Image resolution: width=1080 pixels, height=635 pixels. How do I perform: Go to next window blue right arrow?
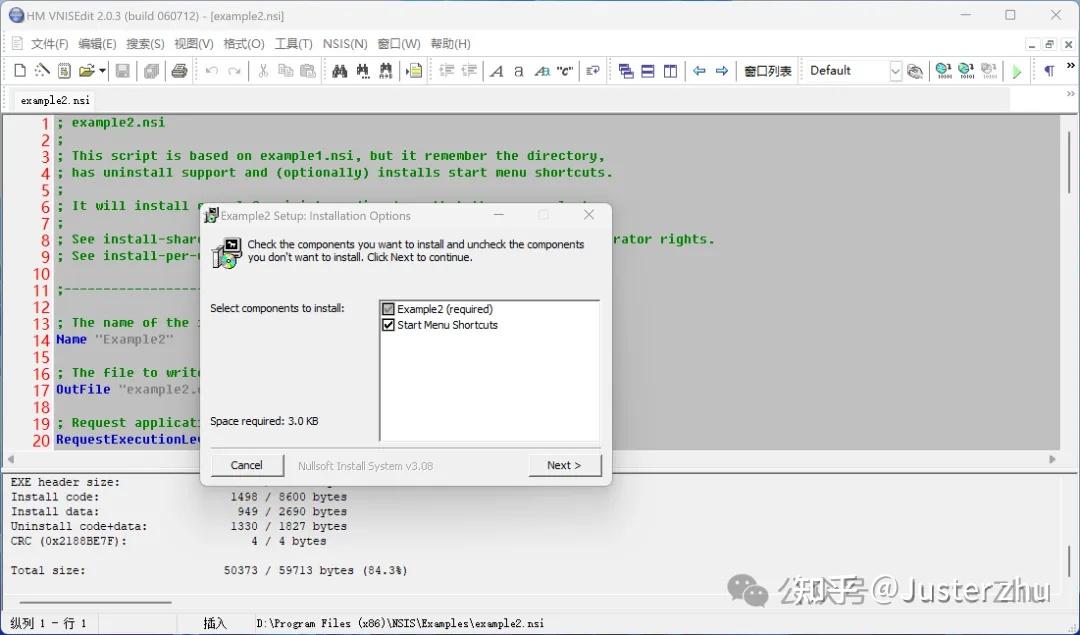[722, 71]
